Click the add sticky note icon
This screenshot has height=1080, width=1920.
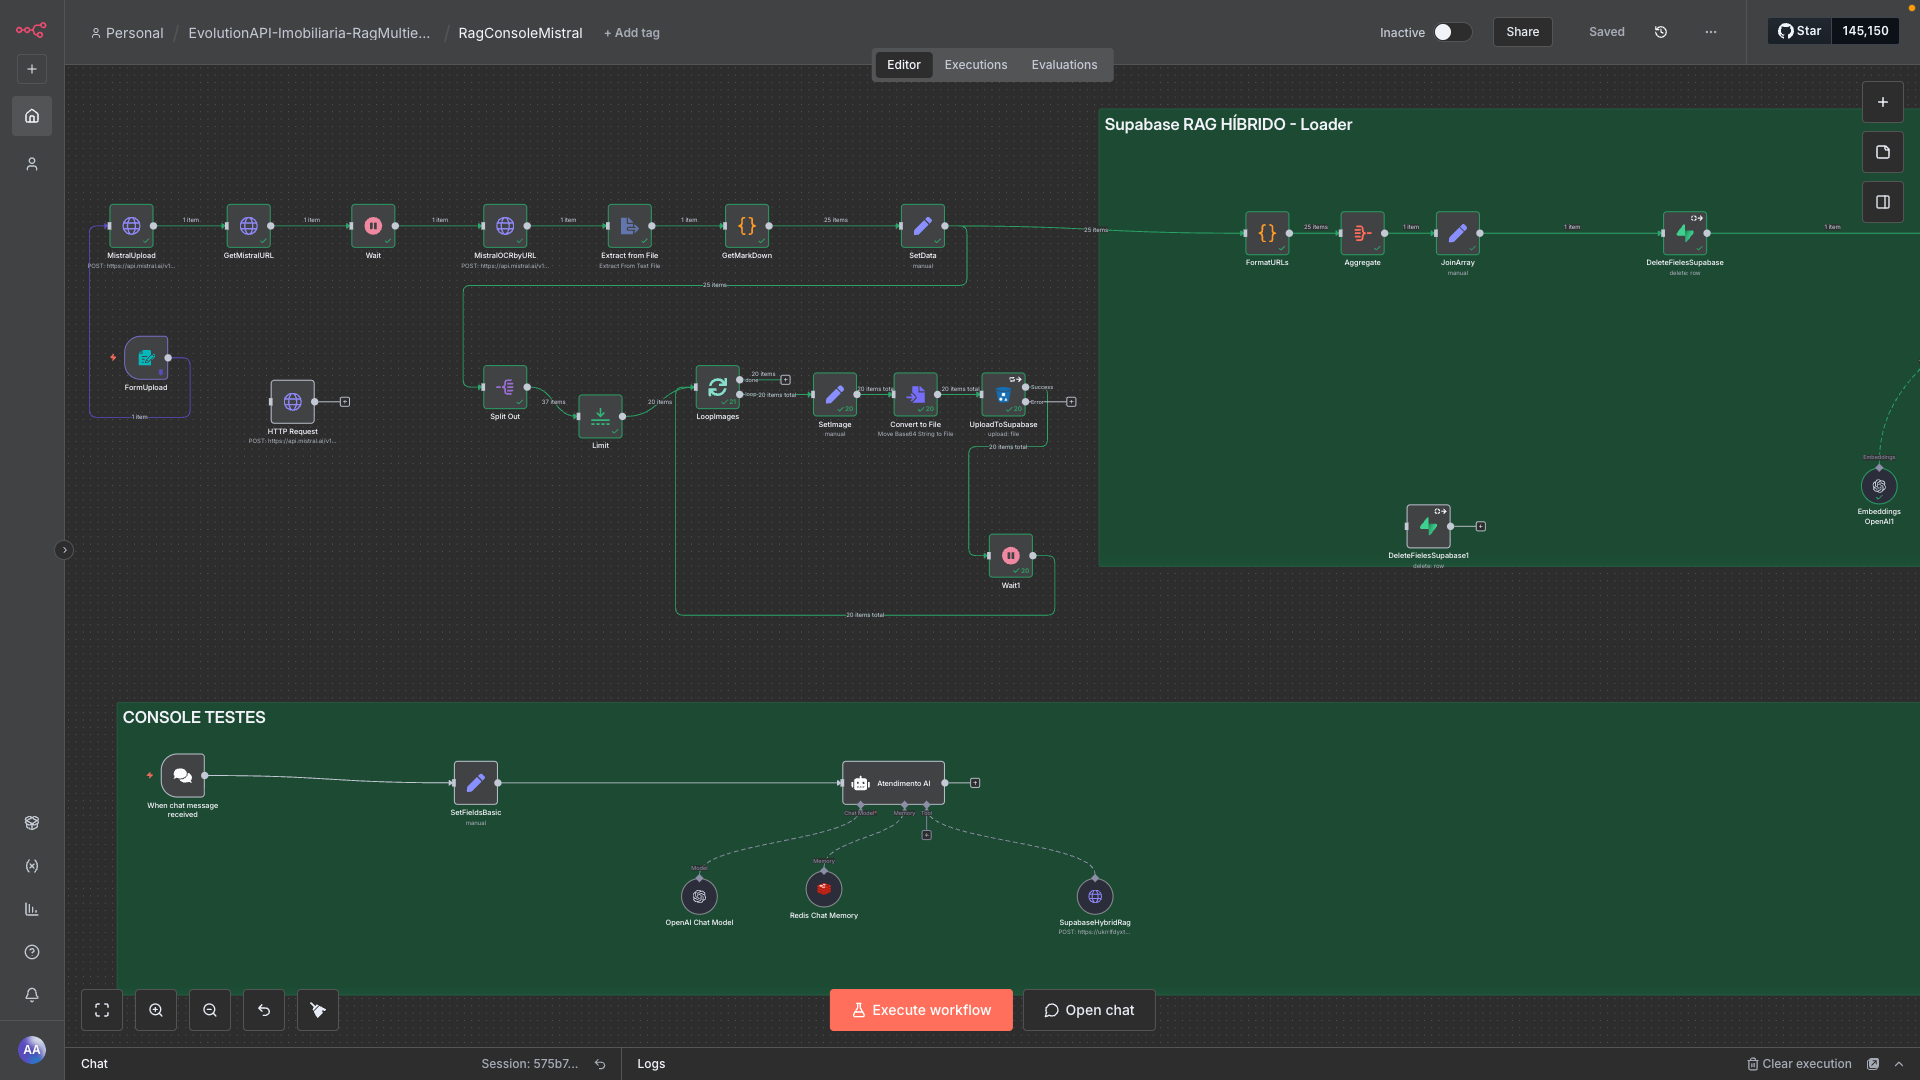(x=1883, y=152)
